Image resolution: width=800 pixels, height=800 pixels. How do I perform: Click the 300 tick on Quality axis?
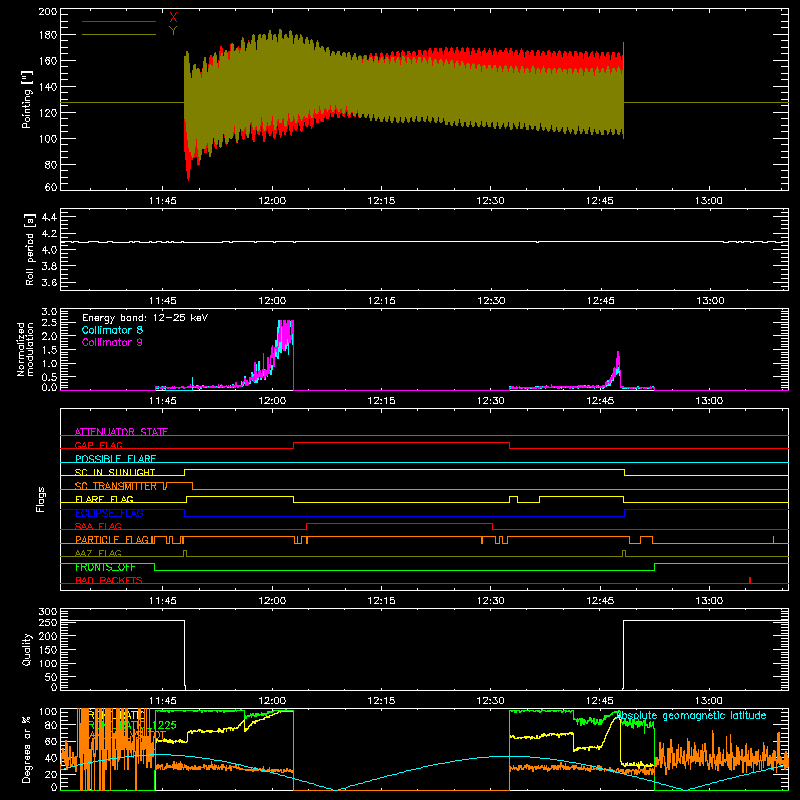coord(47,611)
